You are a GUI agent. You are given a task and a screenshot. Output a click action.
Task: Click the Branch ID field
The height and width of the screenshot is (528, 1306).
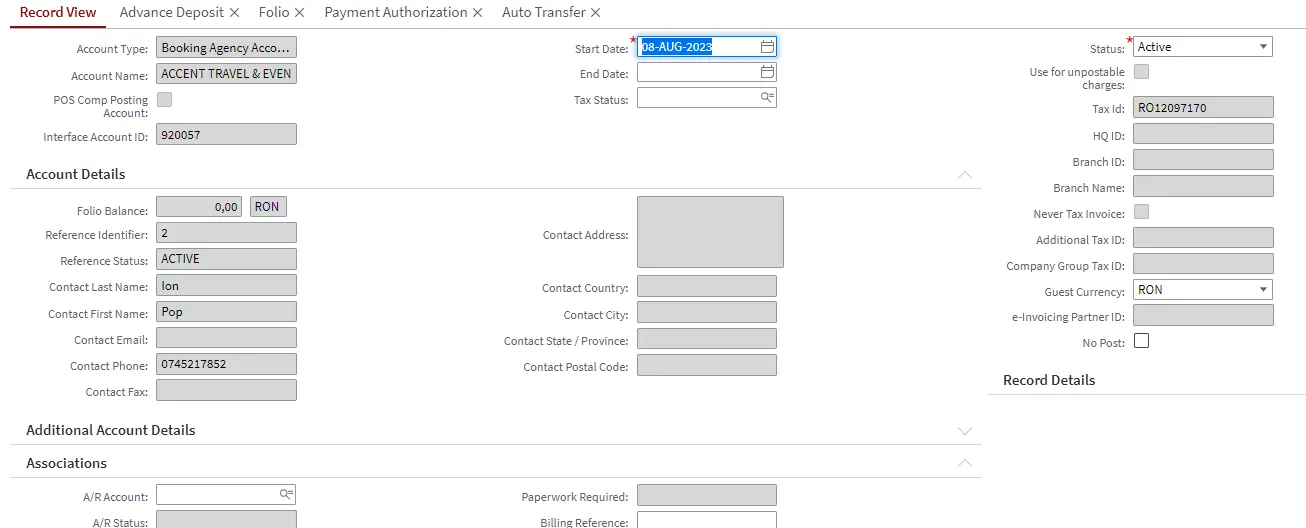[x=1204, y=160]
